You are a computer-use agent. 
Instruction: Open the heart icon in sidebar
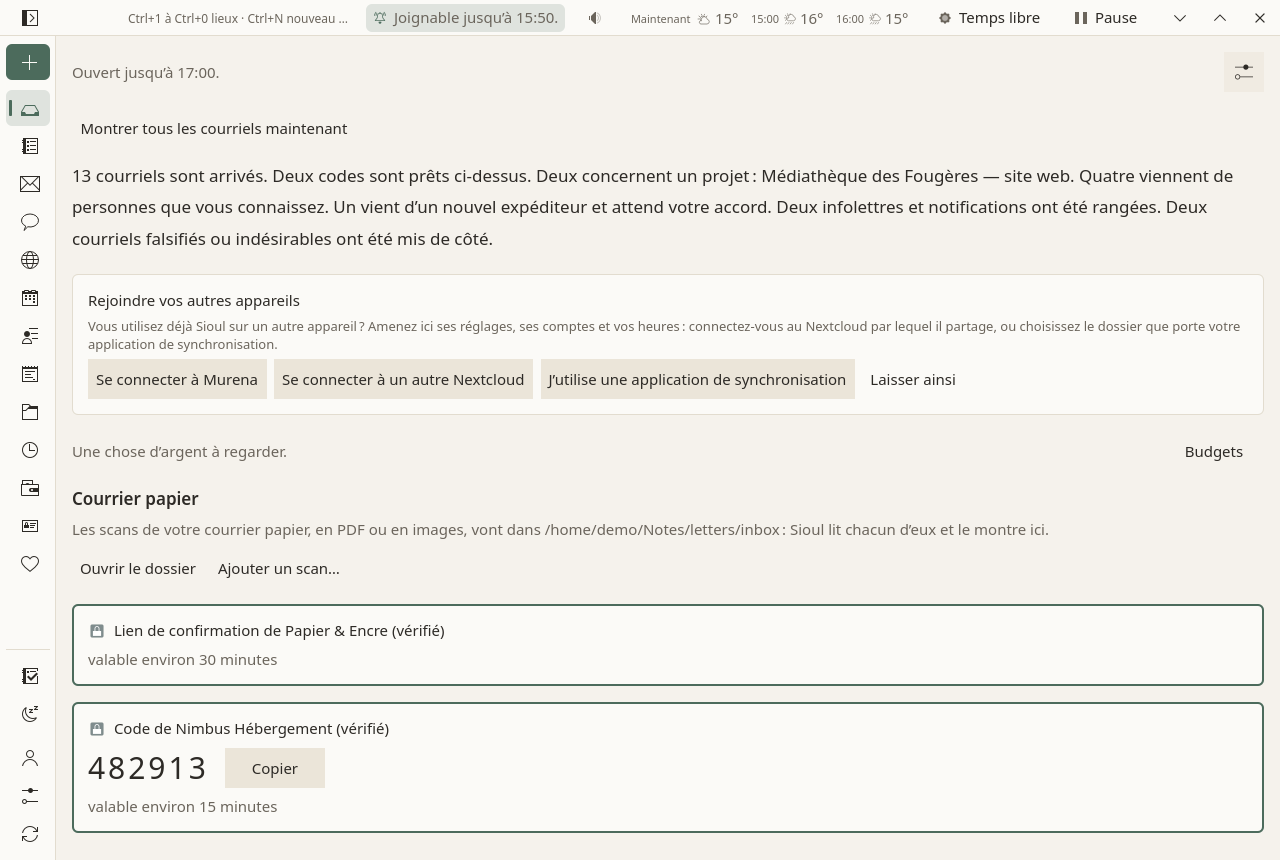coord(30,564)
